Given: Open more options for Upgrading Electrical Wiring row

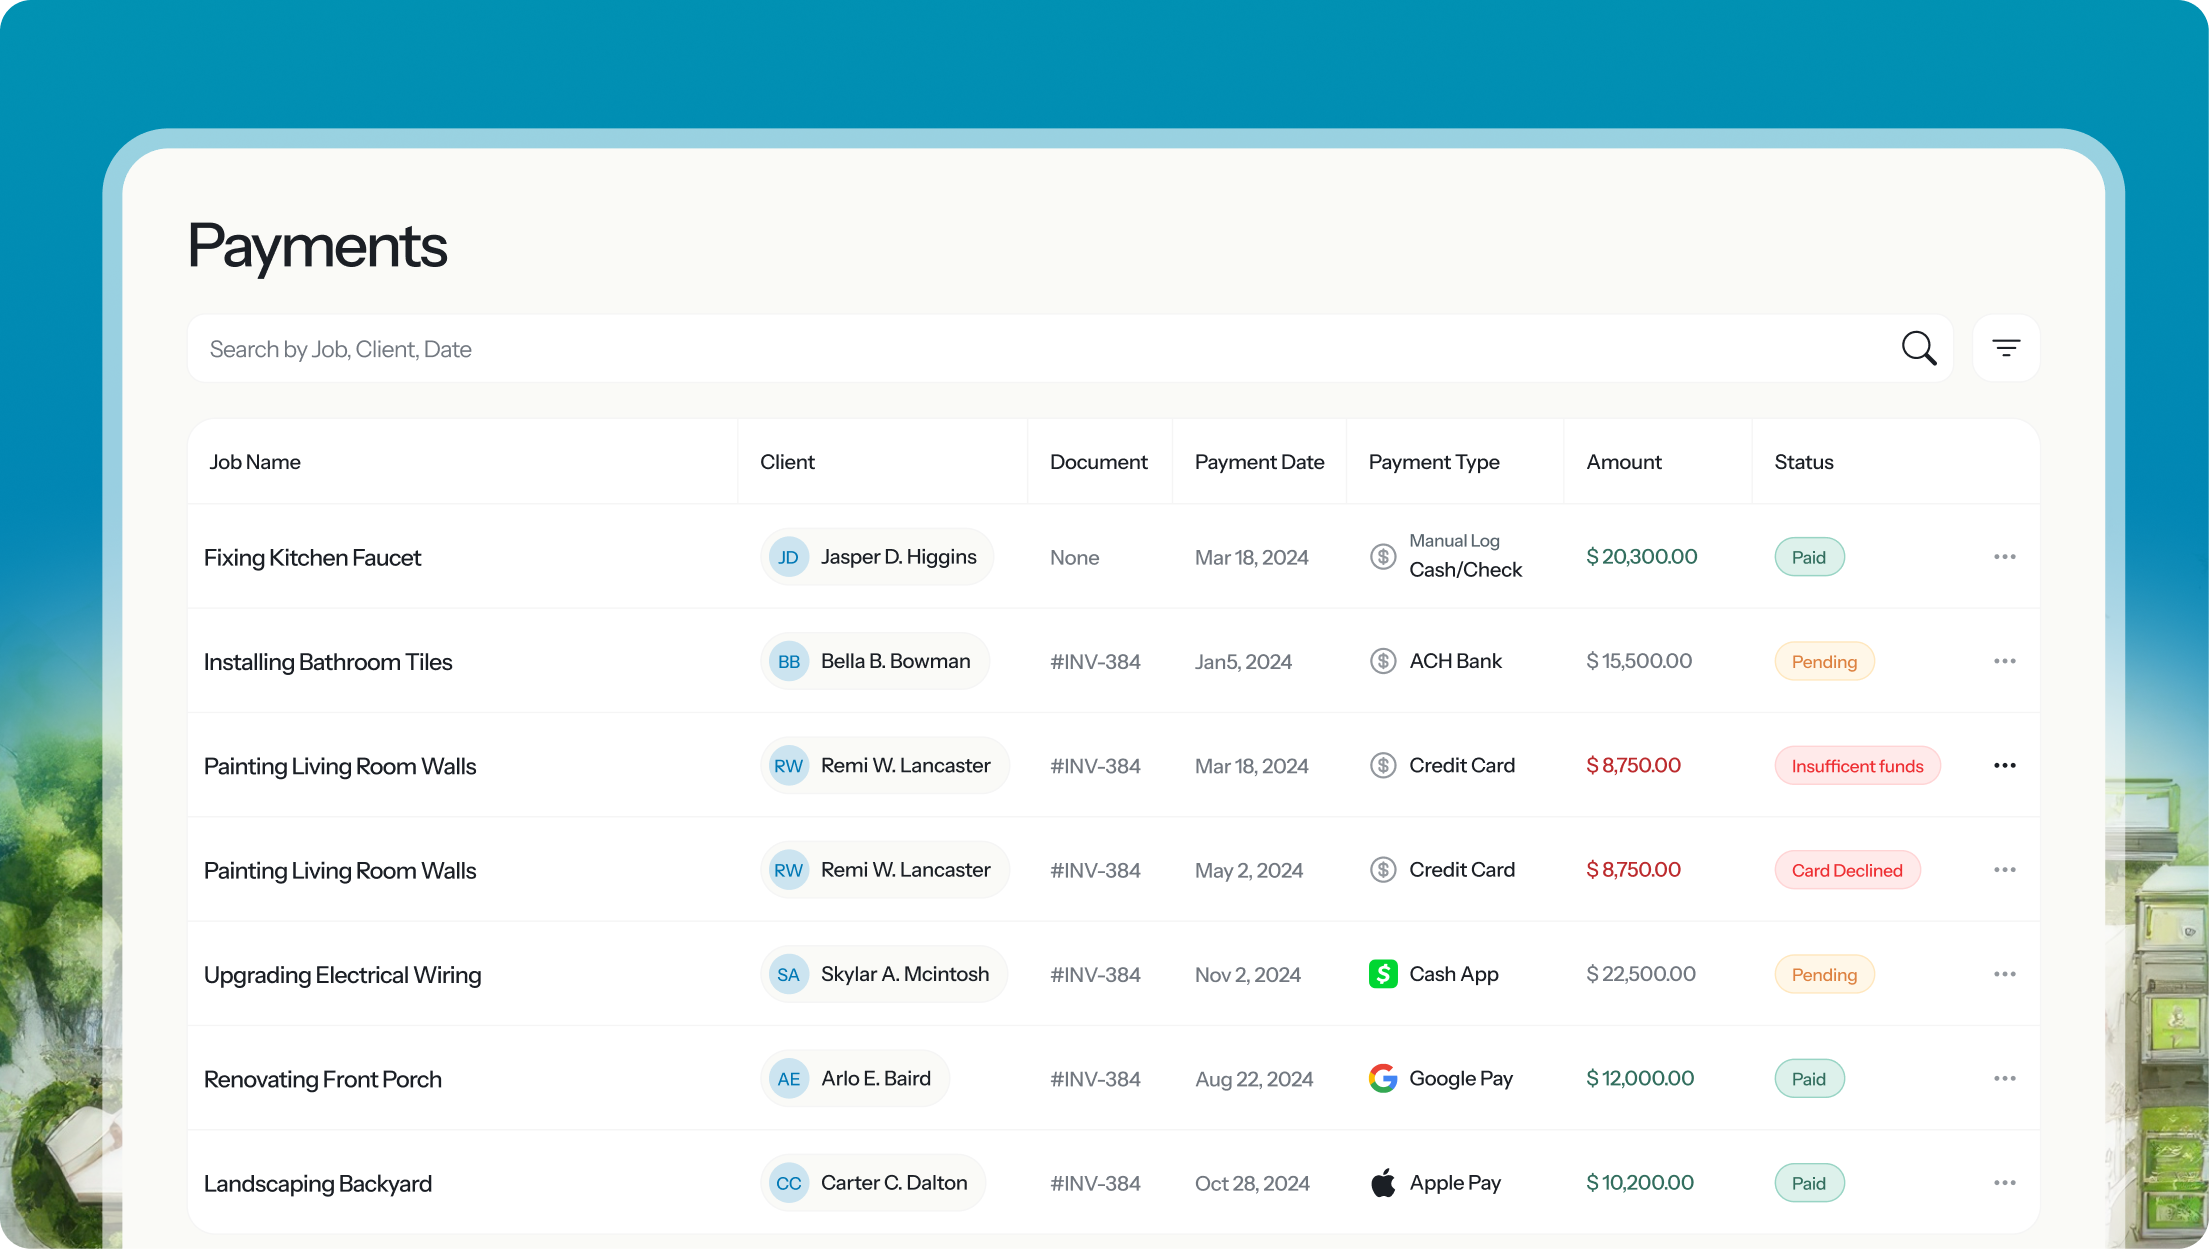Looking at the screenshot, I should [2004, 974].
